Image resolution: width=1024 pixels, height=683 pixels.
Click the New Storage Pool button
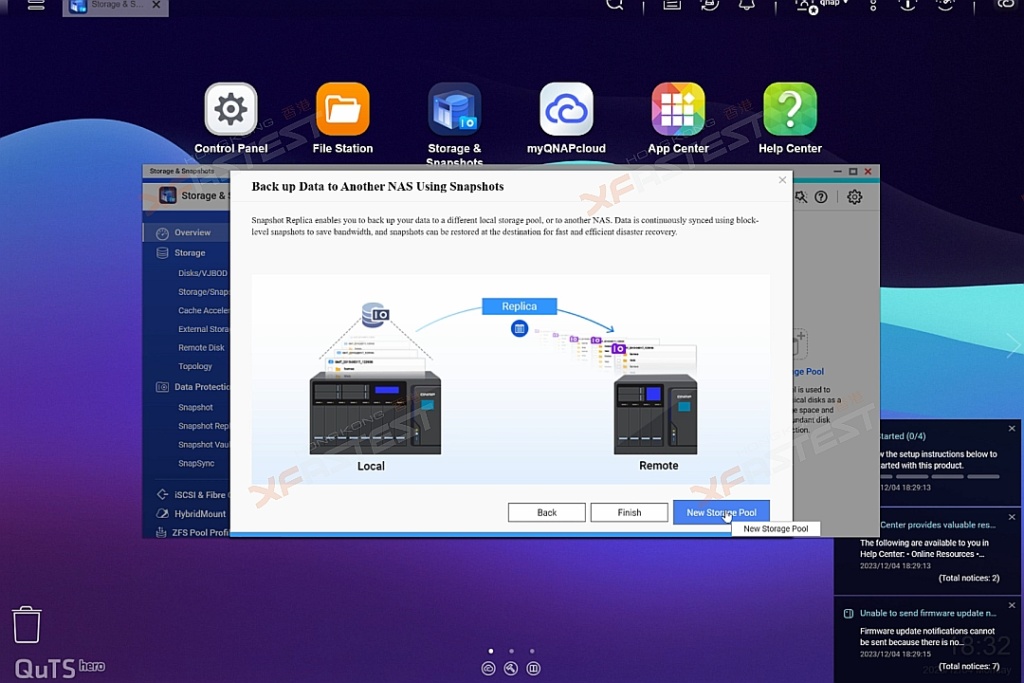pos(721,513)
